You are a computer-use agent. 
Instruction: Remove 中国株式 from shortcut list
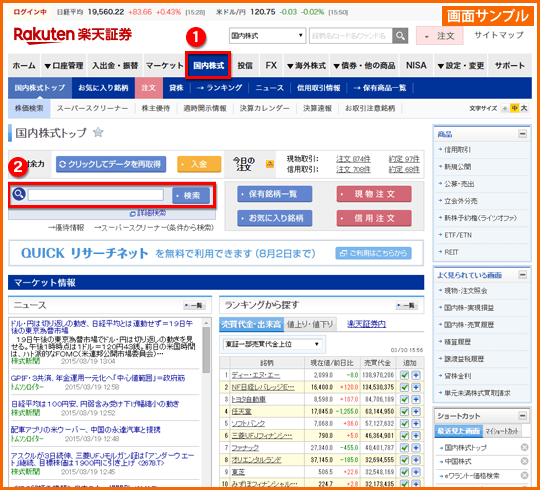[524, 461]
